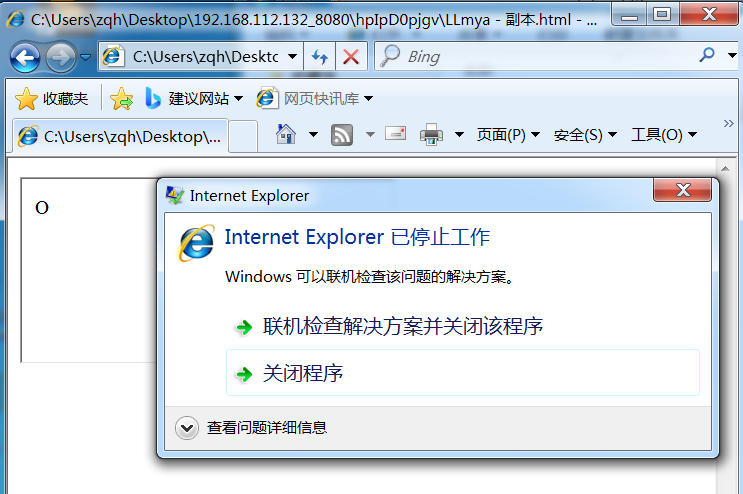Screen dimensions: 743x494
Task: Print the page with the printer icon
Action: [431, 135]
